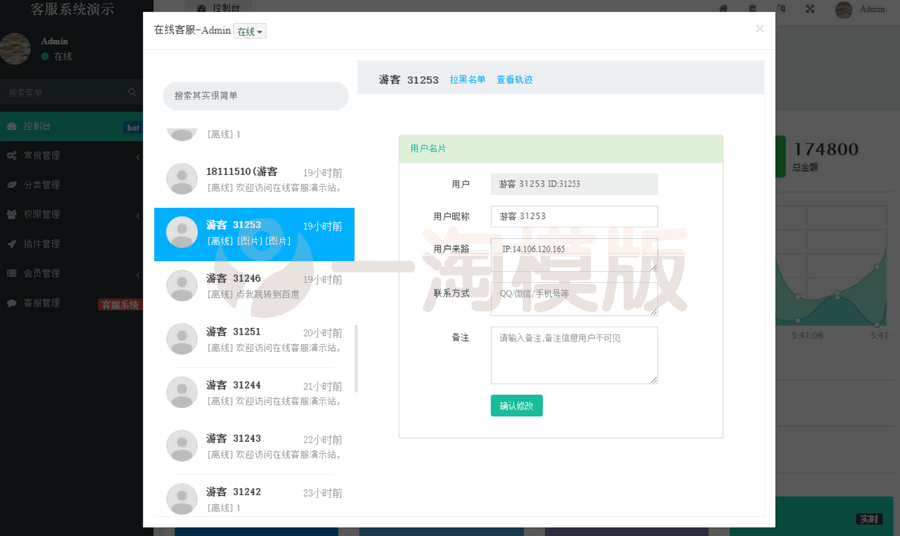
Task: Click avatar of 游客 31242
Action: coord(182,499)
